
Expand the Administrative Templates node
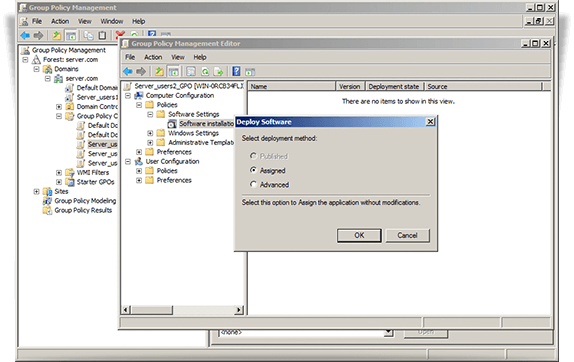click(x=150, y=143)
